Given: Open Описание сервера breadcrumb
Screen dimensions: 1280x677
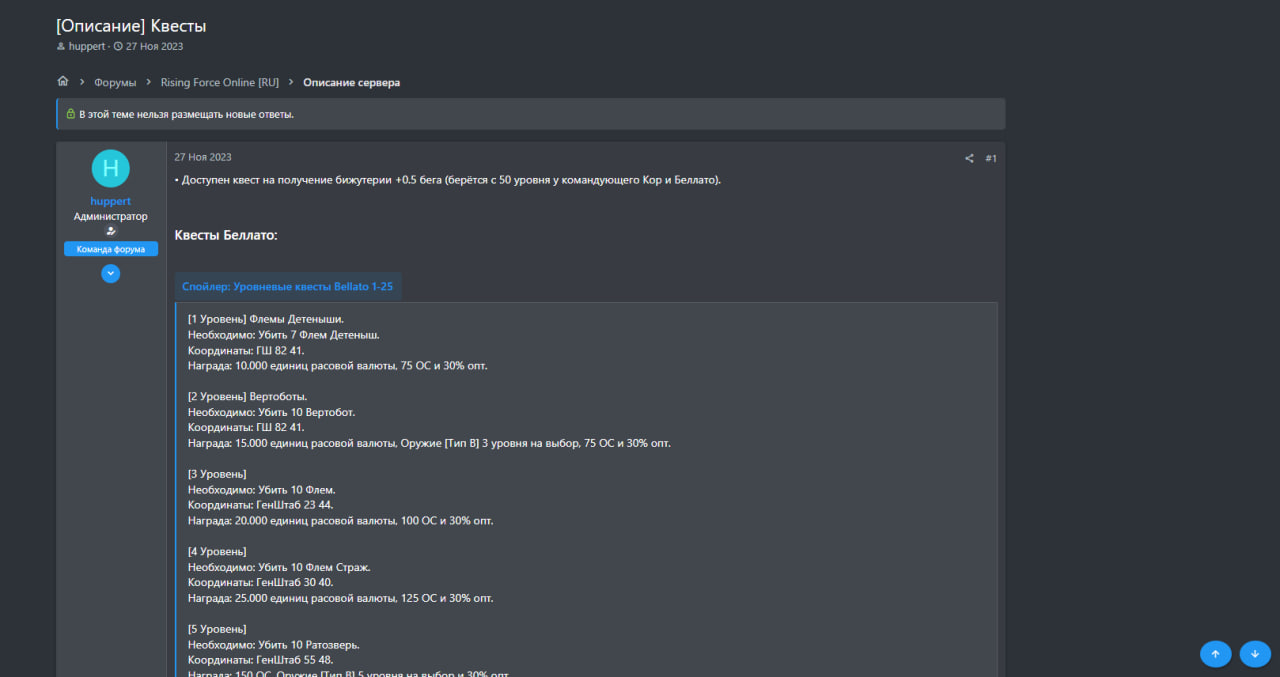Looking at the screenshot, I should click(352, 83).
